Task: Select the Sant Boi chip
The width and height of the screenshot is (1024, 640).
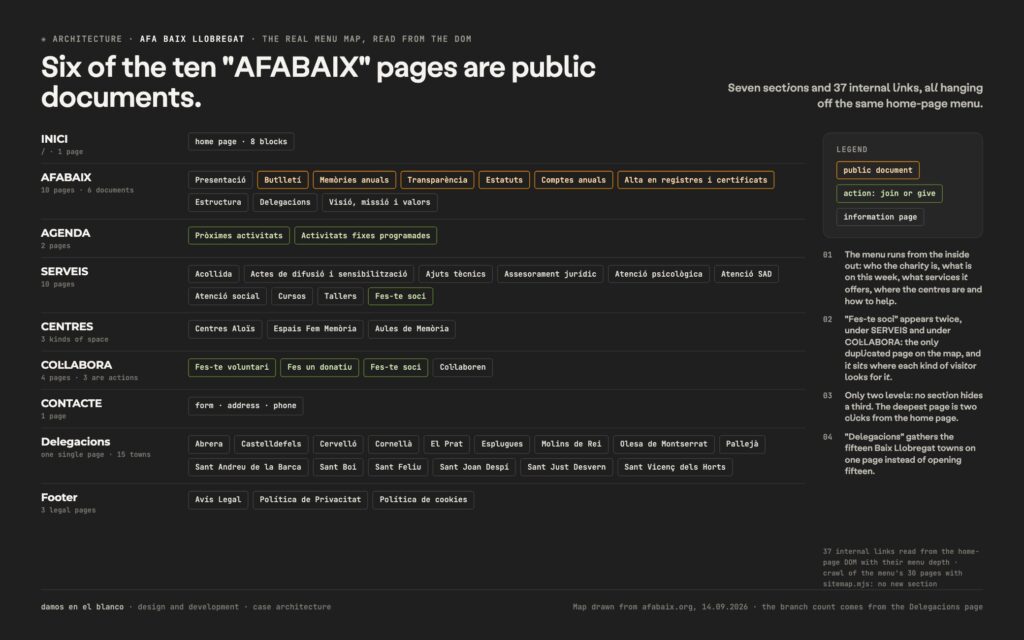Action: (x=338, y=468)
